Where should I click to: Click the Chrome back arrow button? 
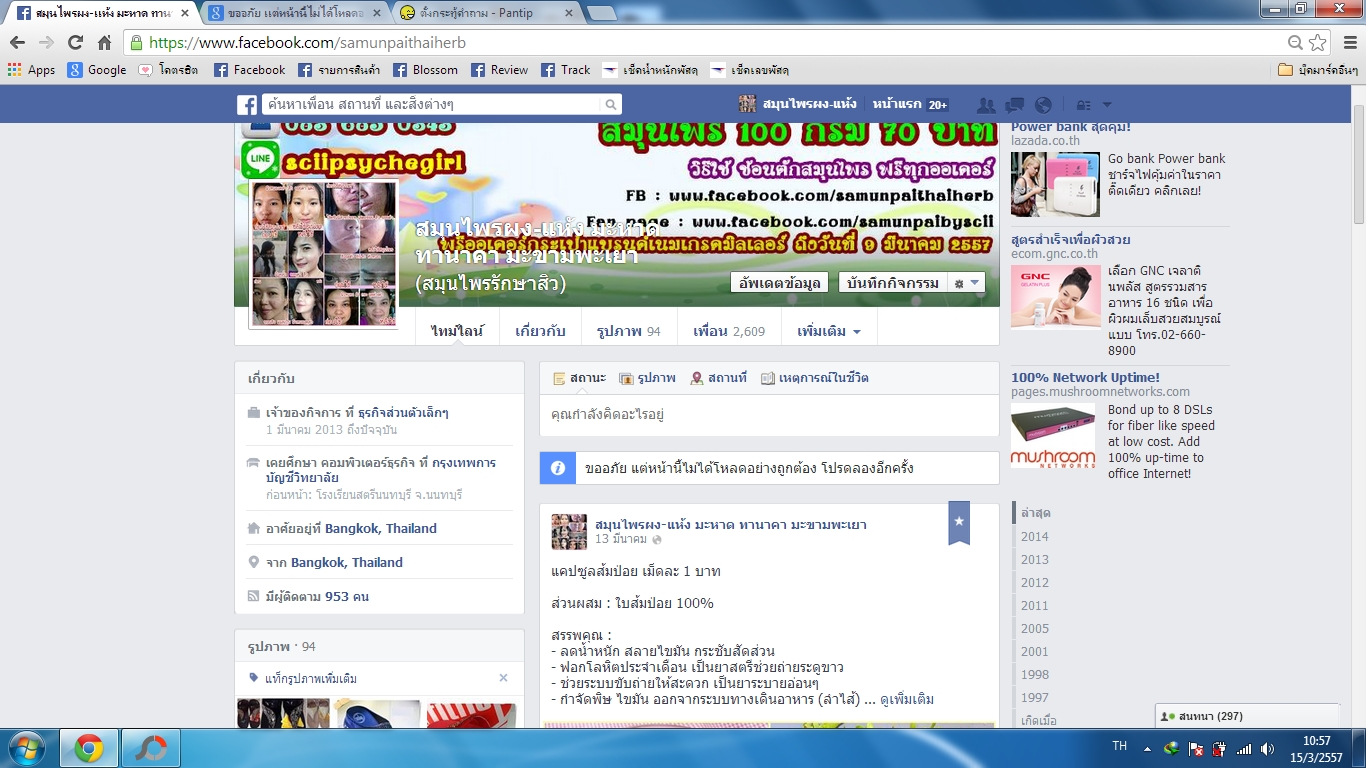click(x=17, y=43)
